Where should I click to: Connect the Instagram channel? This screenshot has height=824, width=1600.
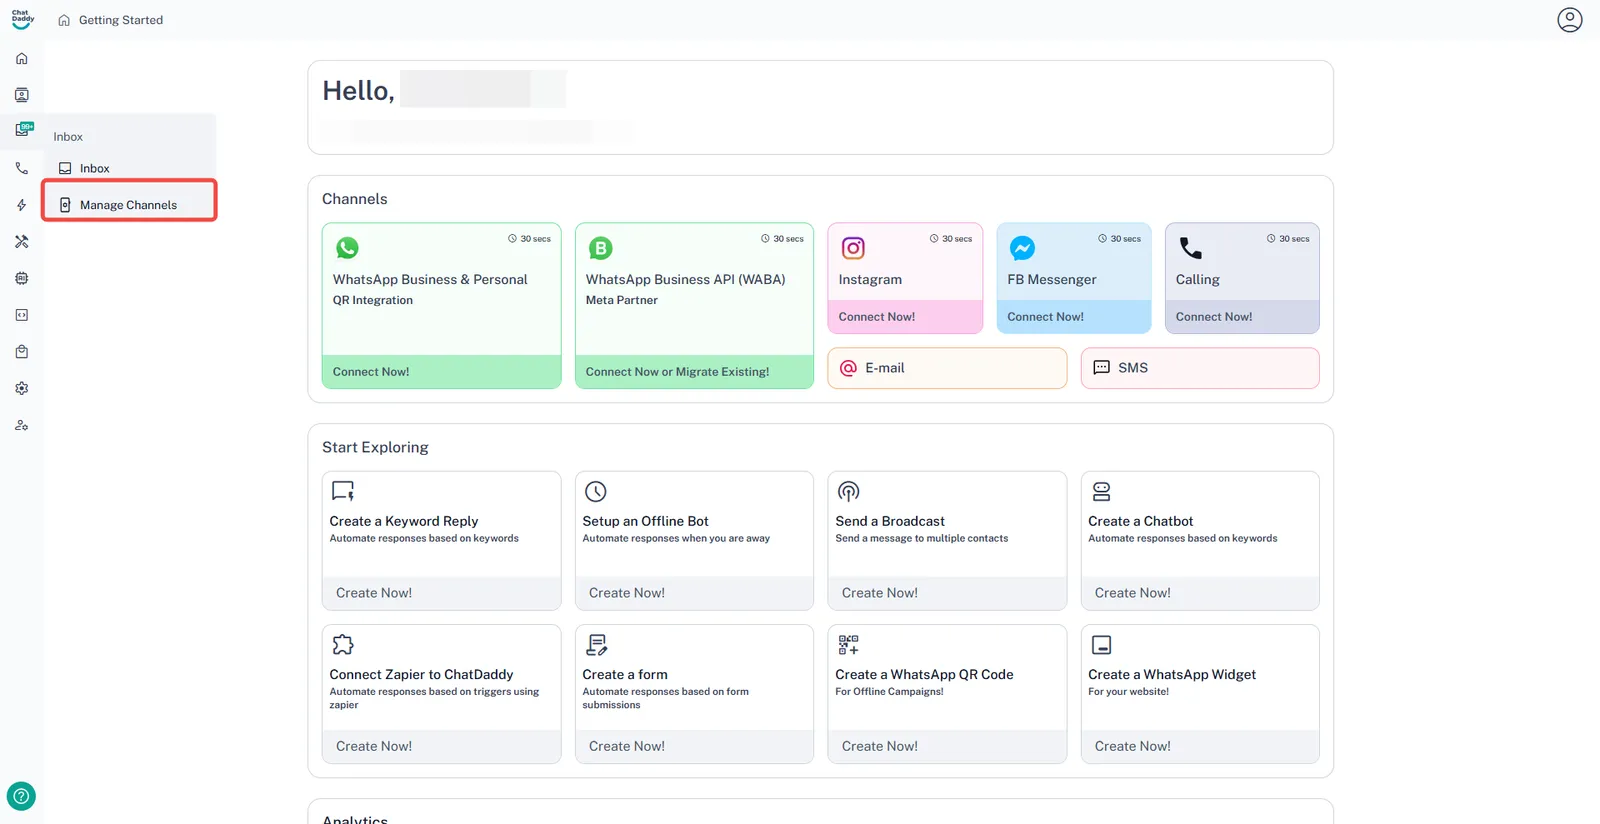(x=876, y=317)
